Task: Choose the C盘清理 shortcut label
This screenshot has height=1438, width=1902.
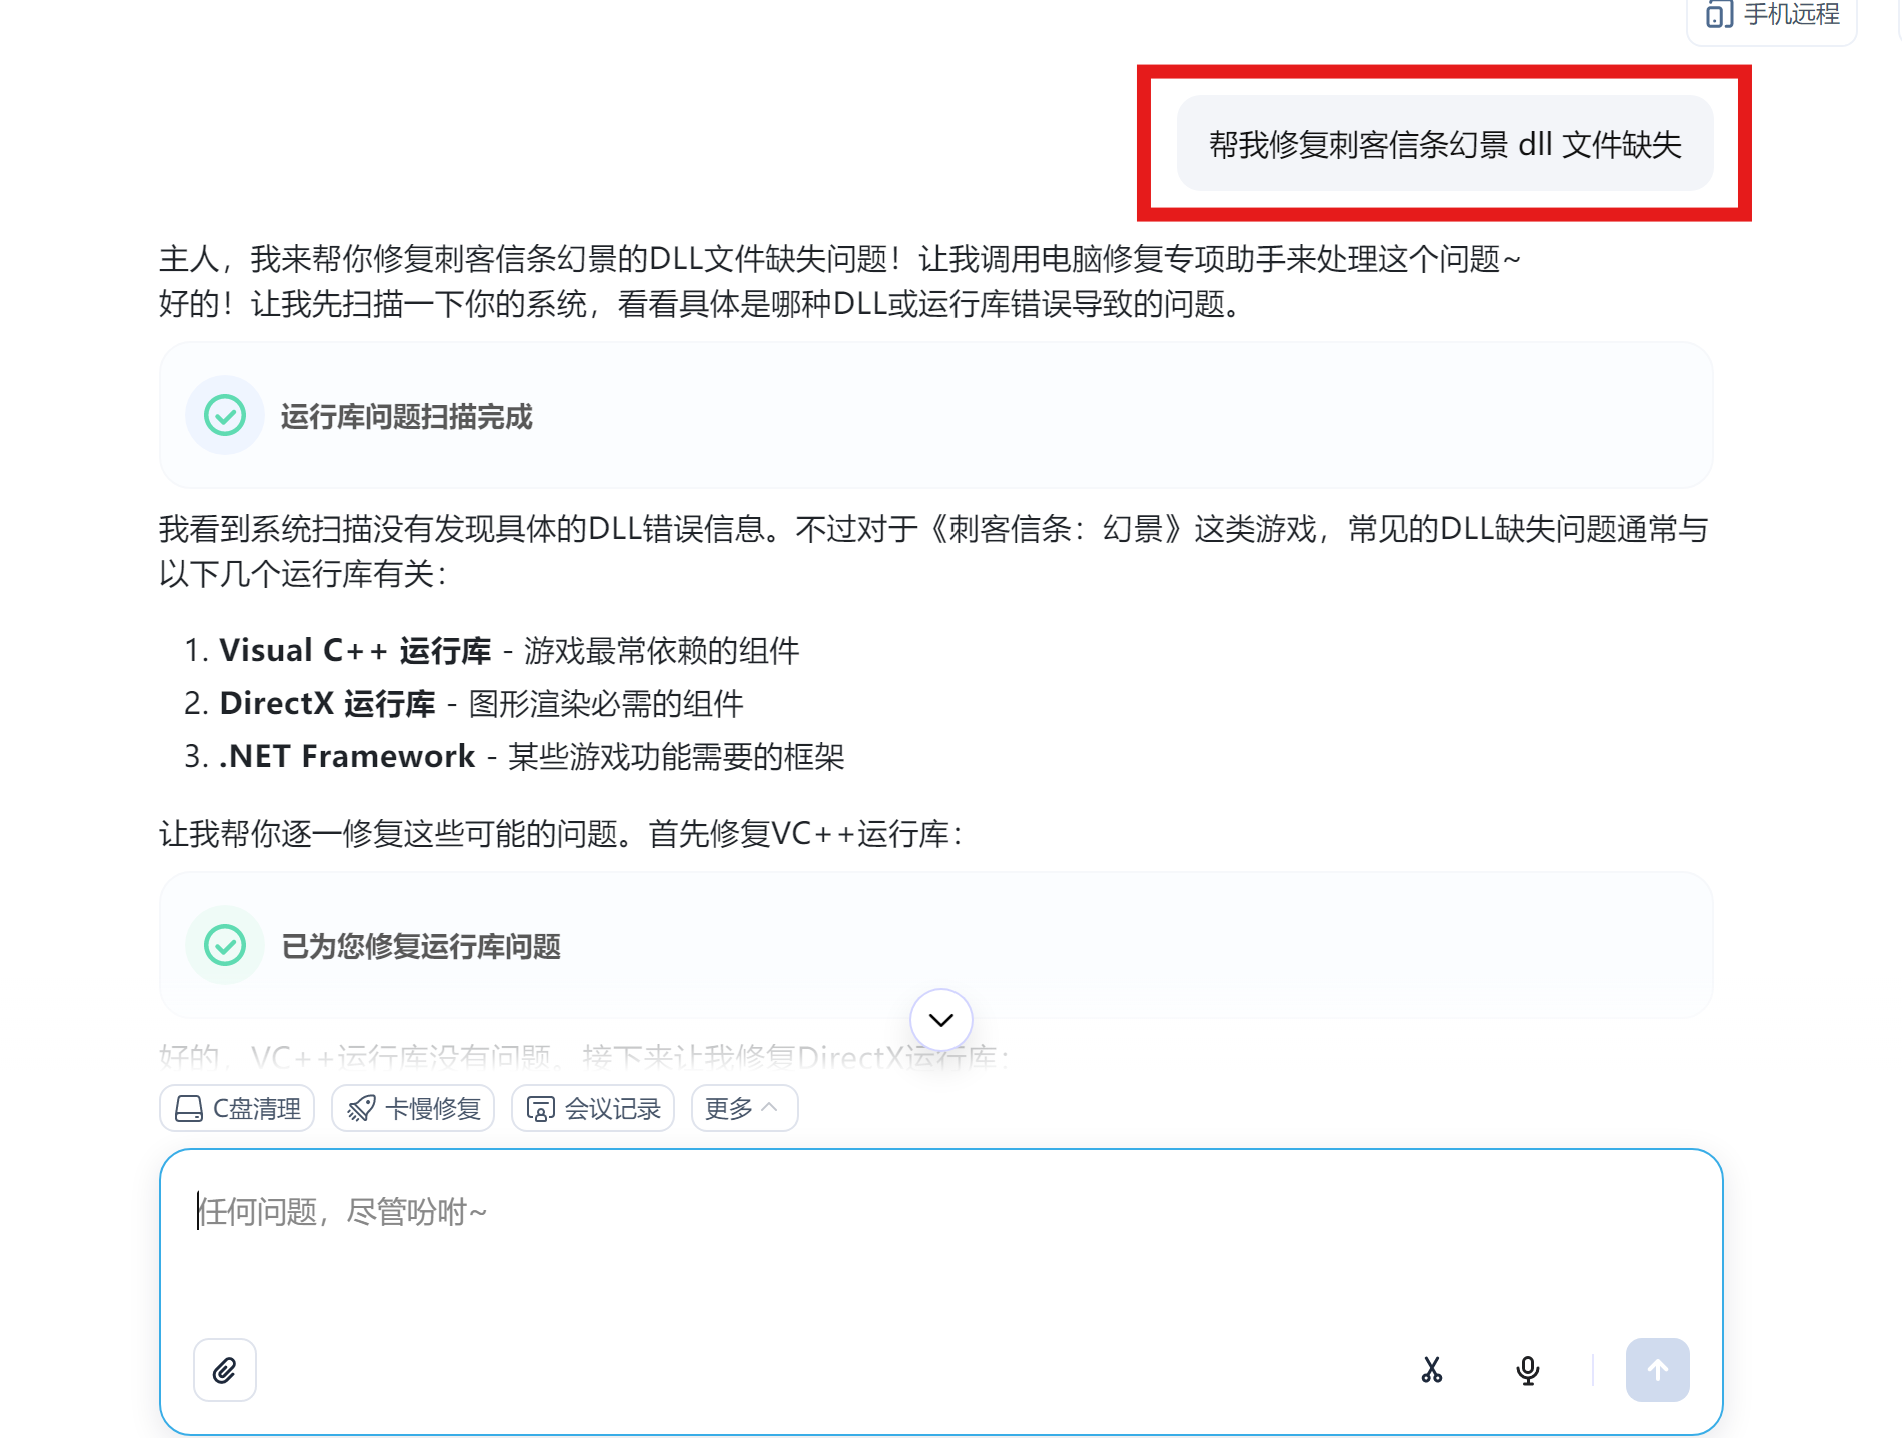Action: [x=257, y=1109]
